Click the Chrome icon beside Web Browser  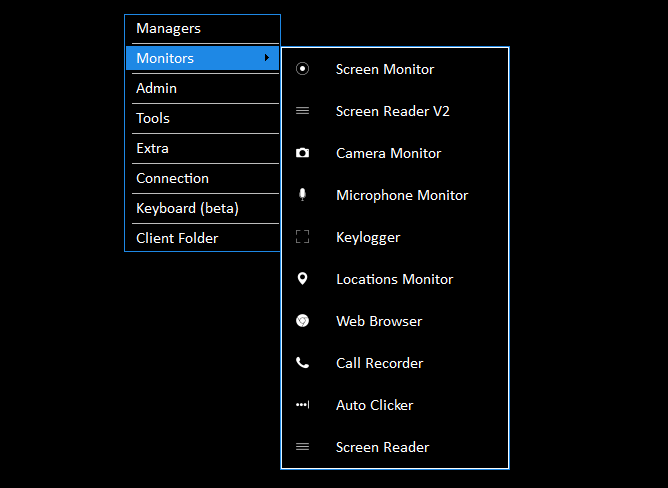tap(303, 321)
